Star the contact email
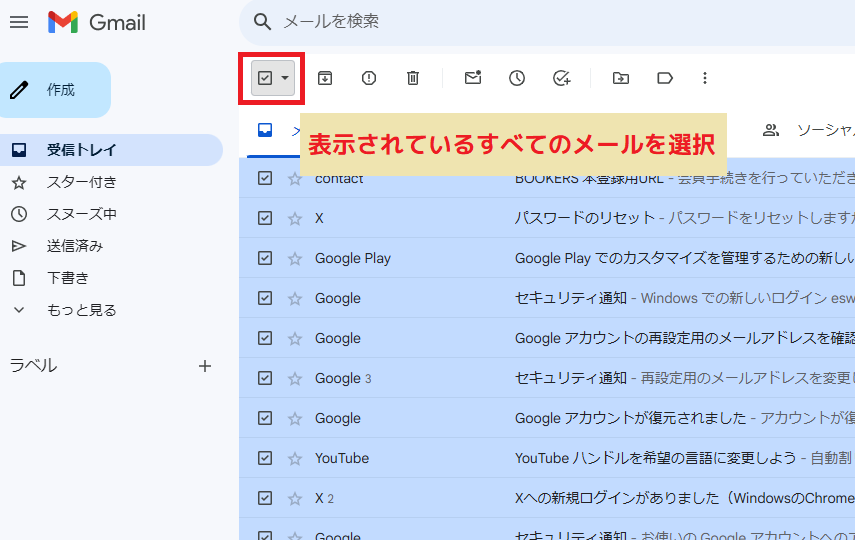 [295, 178]
